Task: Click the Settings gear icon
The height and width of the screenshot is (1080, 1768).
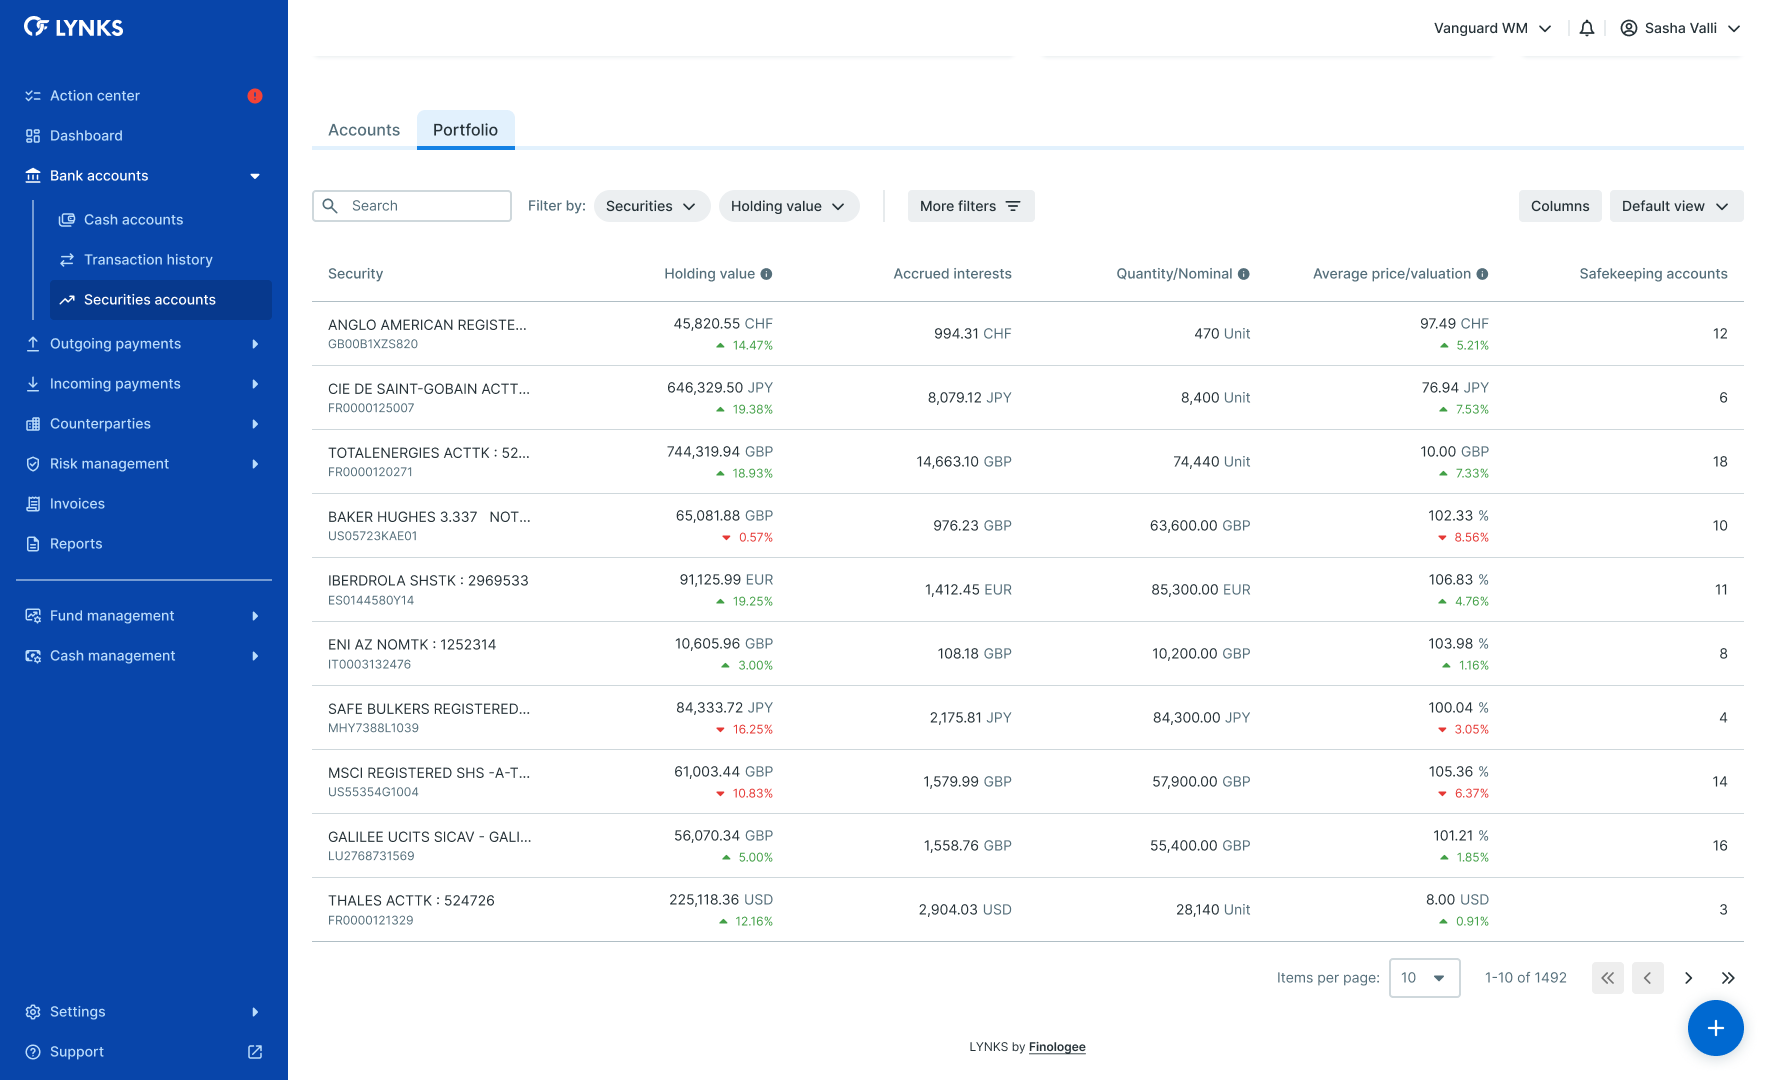Action: coord(33,1012)
